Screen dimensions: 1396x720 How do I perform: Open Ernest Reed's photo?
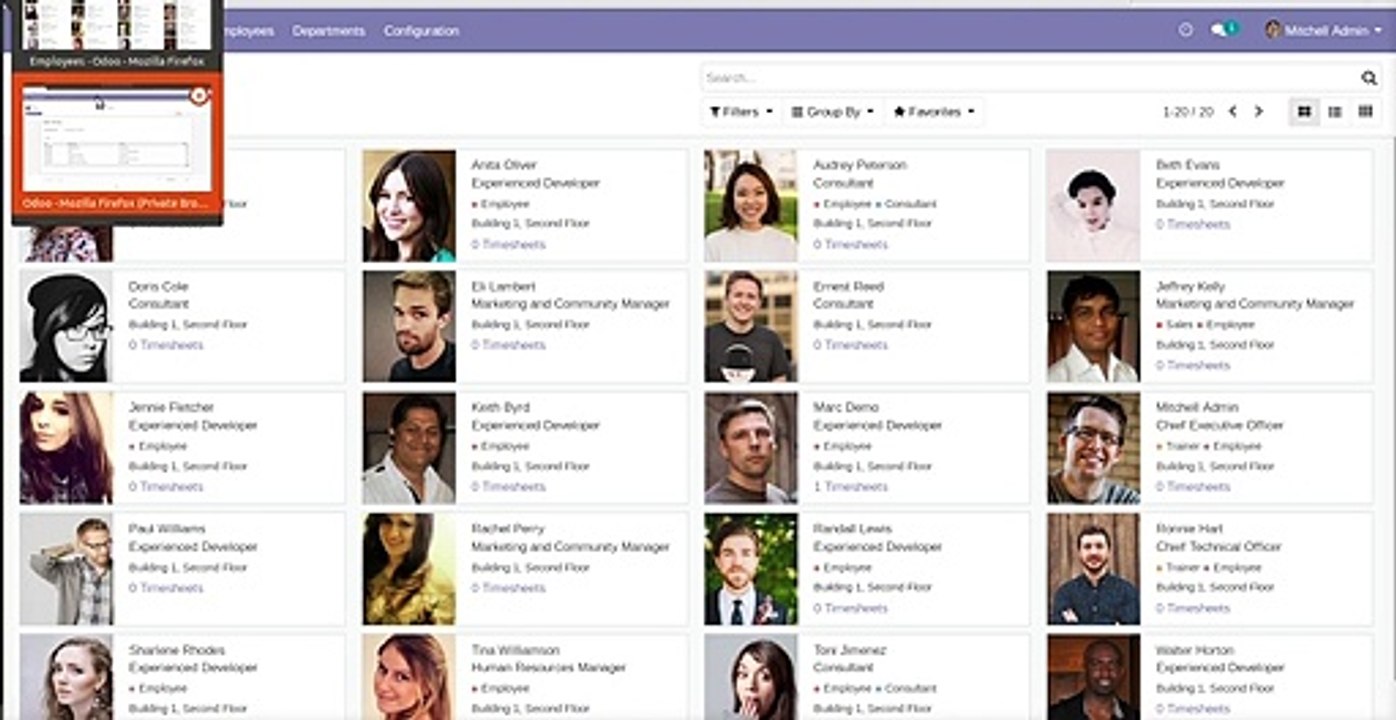751,327
